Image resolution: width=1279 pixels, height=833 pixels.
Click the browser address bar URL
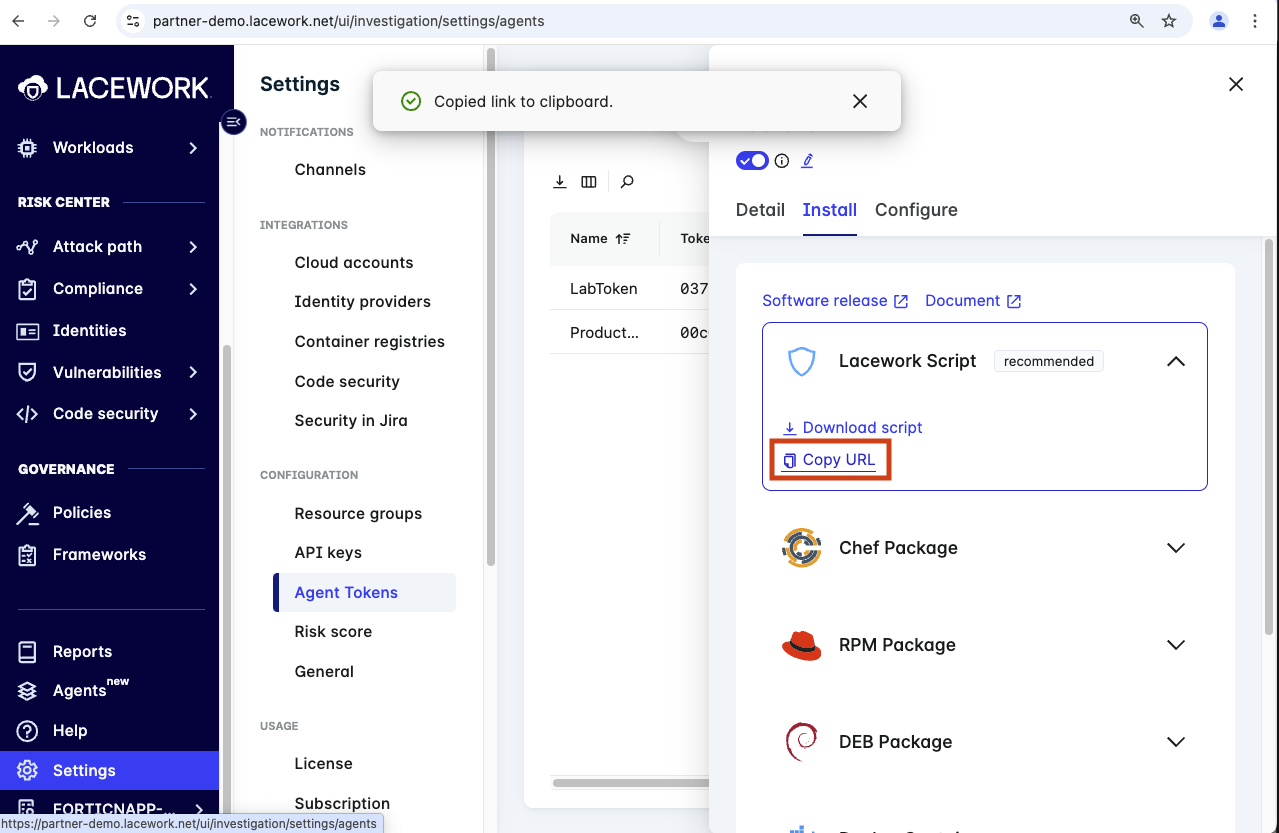click(x=348, y=20)
